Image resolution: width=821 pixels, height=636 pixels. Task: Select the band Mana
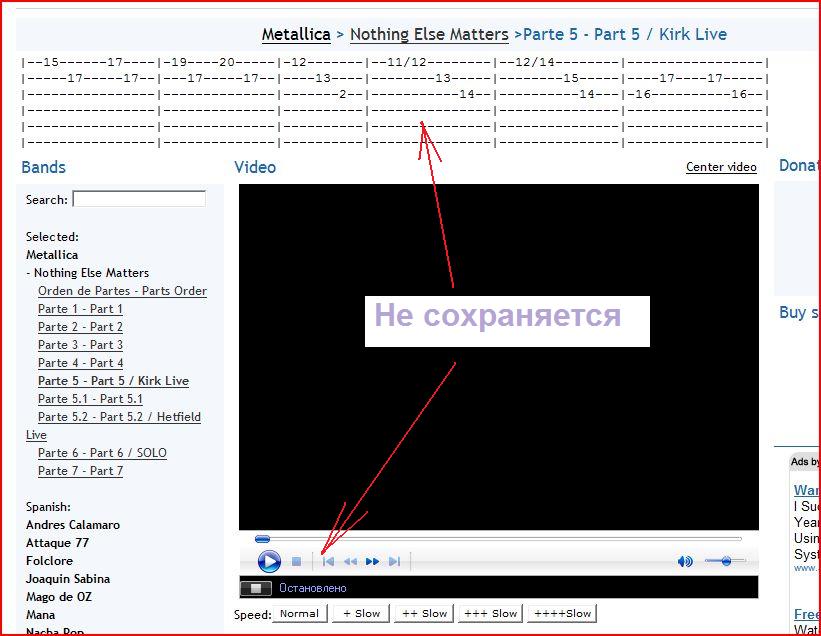click(40, 615)
